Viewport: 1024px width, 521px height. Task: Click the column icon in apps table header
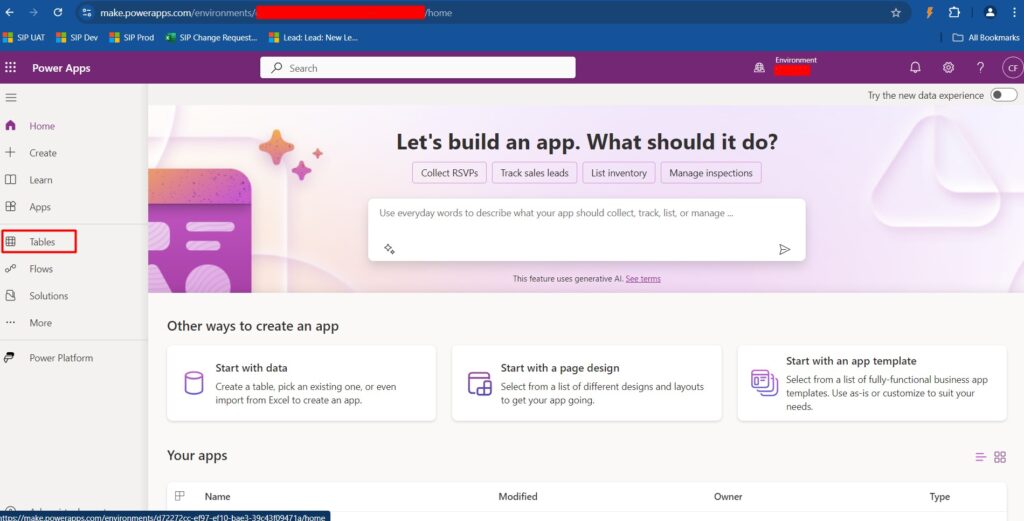pyautogui.click(x=180, y=496)
